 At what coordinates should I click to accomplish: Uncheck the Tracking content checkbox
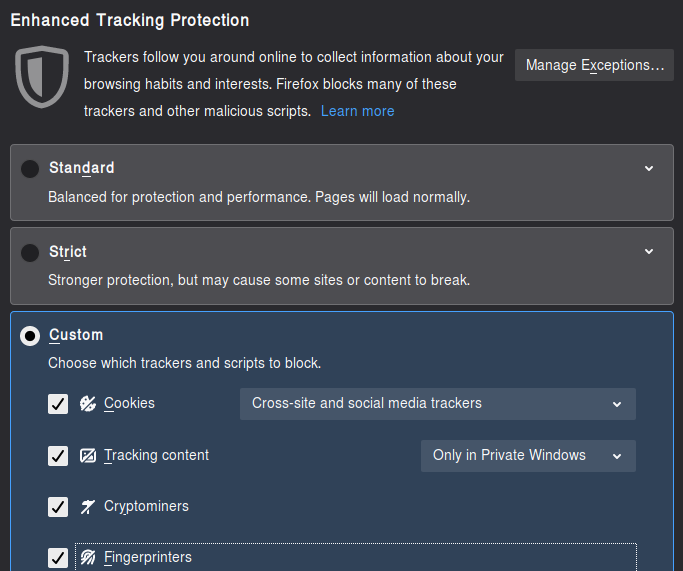point(58,456)
